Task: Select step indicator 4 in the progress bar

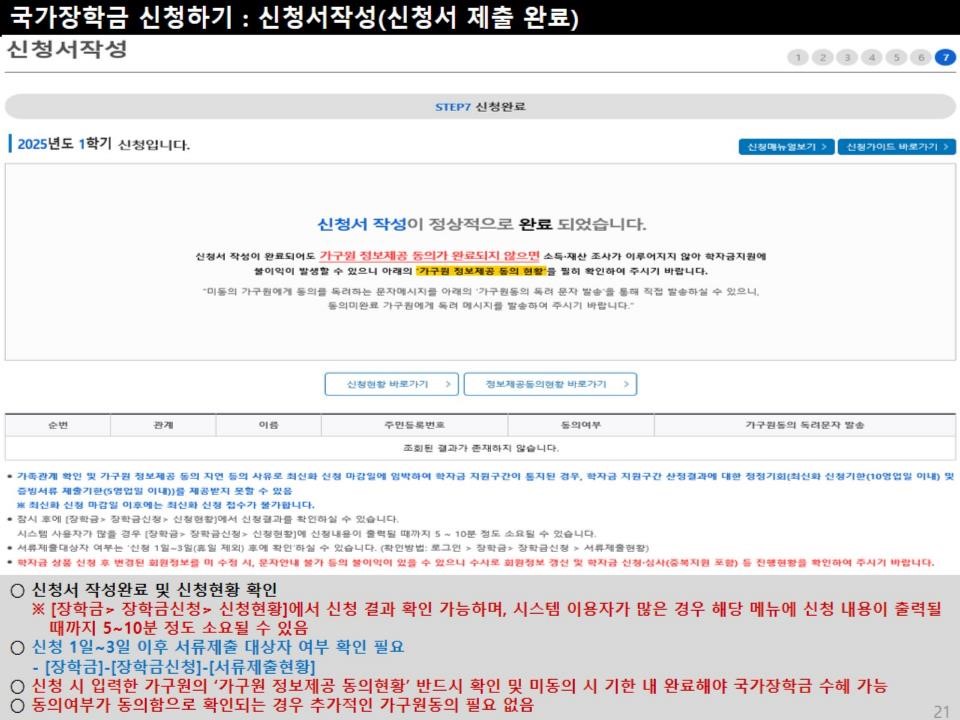Action: (x=871, y=58)
